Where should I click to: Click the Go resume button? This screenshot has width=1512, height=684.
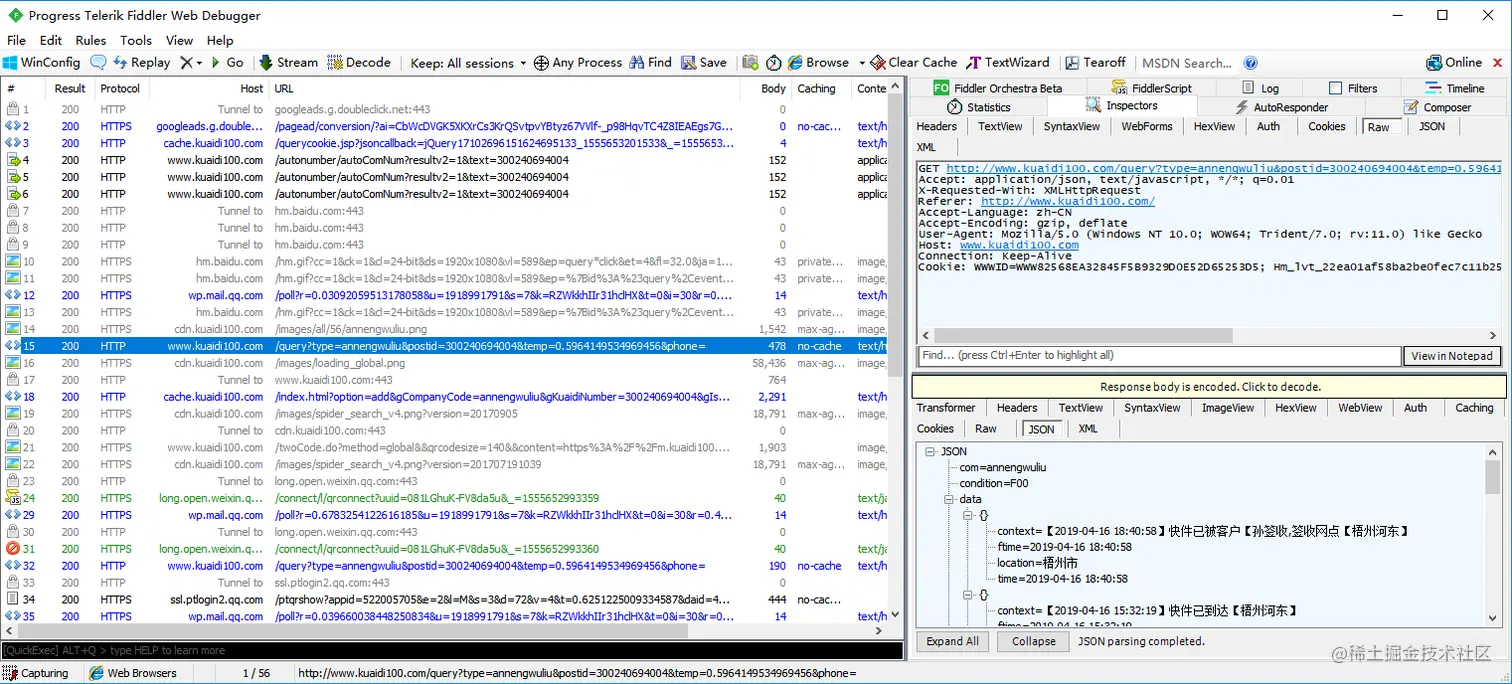pyautogui.click(x=227, y=62)
